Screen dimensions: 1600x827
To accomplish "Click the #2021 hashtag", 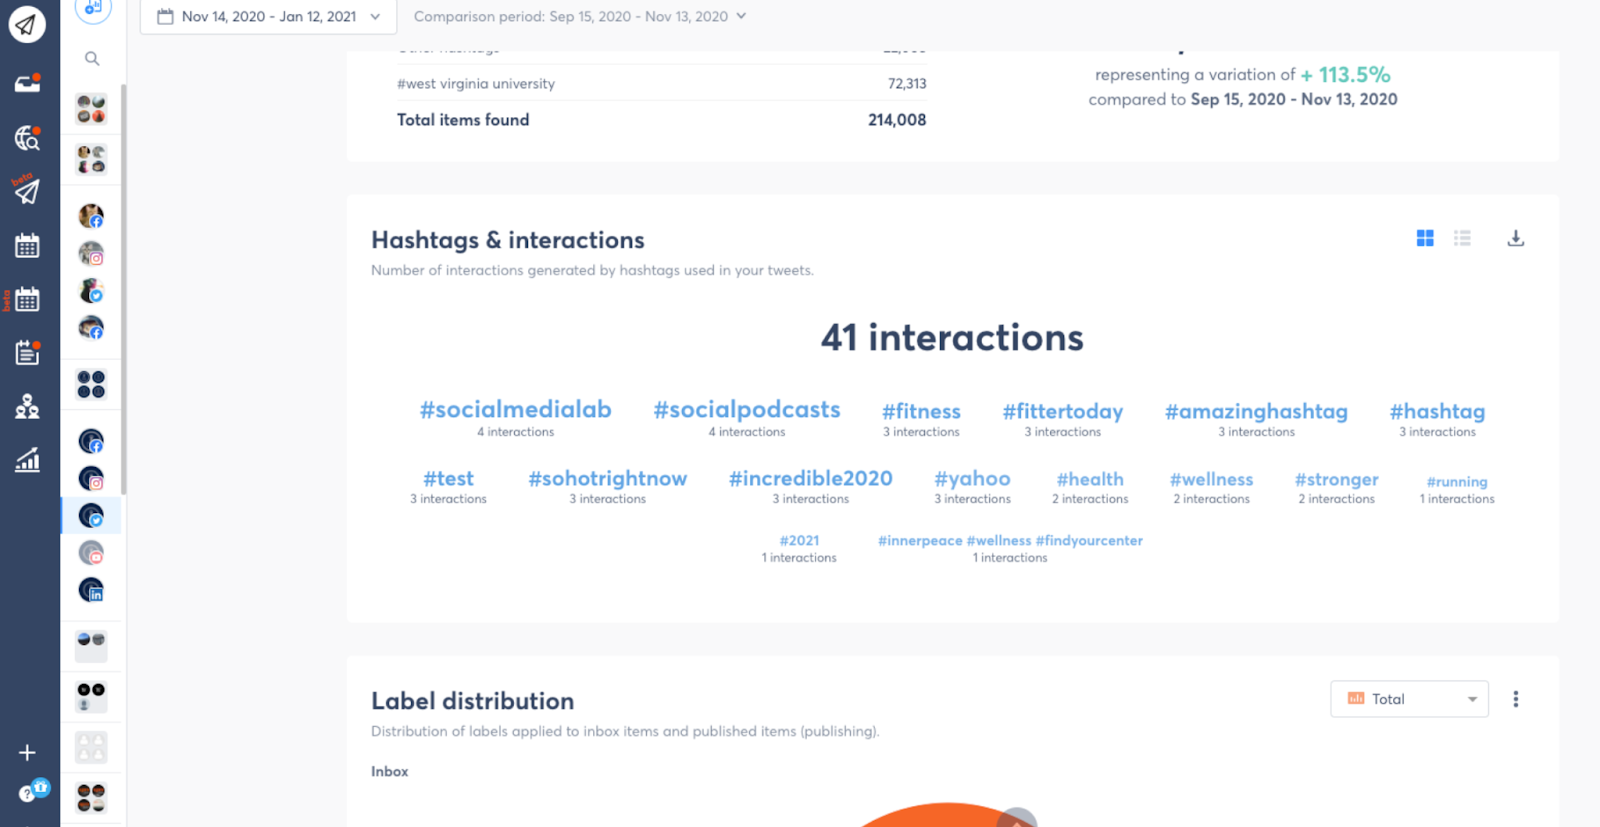I will [799, 540].
